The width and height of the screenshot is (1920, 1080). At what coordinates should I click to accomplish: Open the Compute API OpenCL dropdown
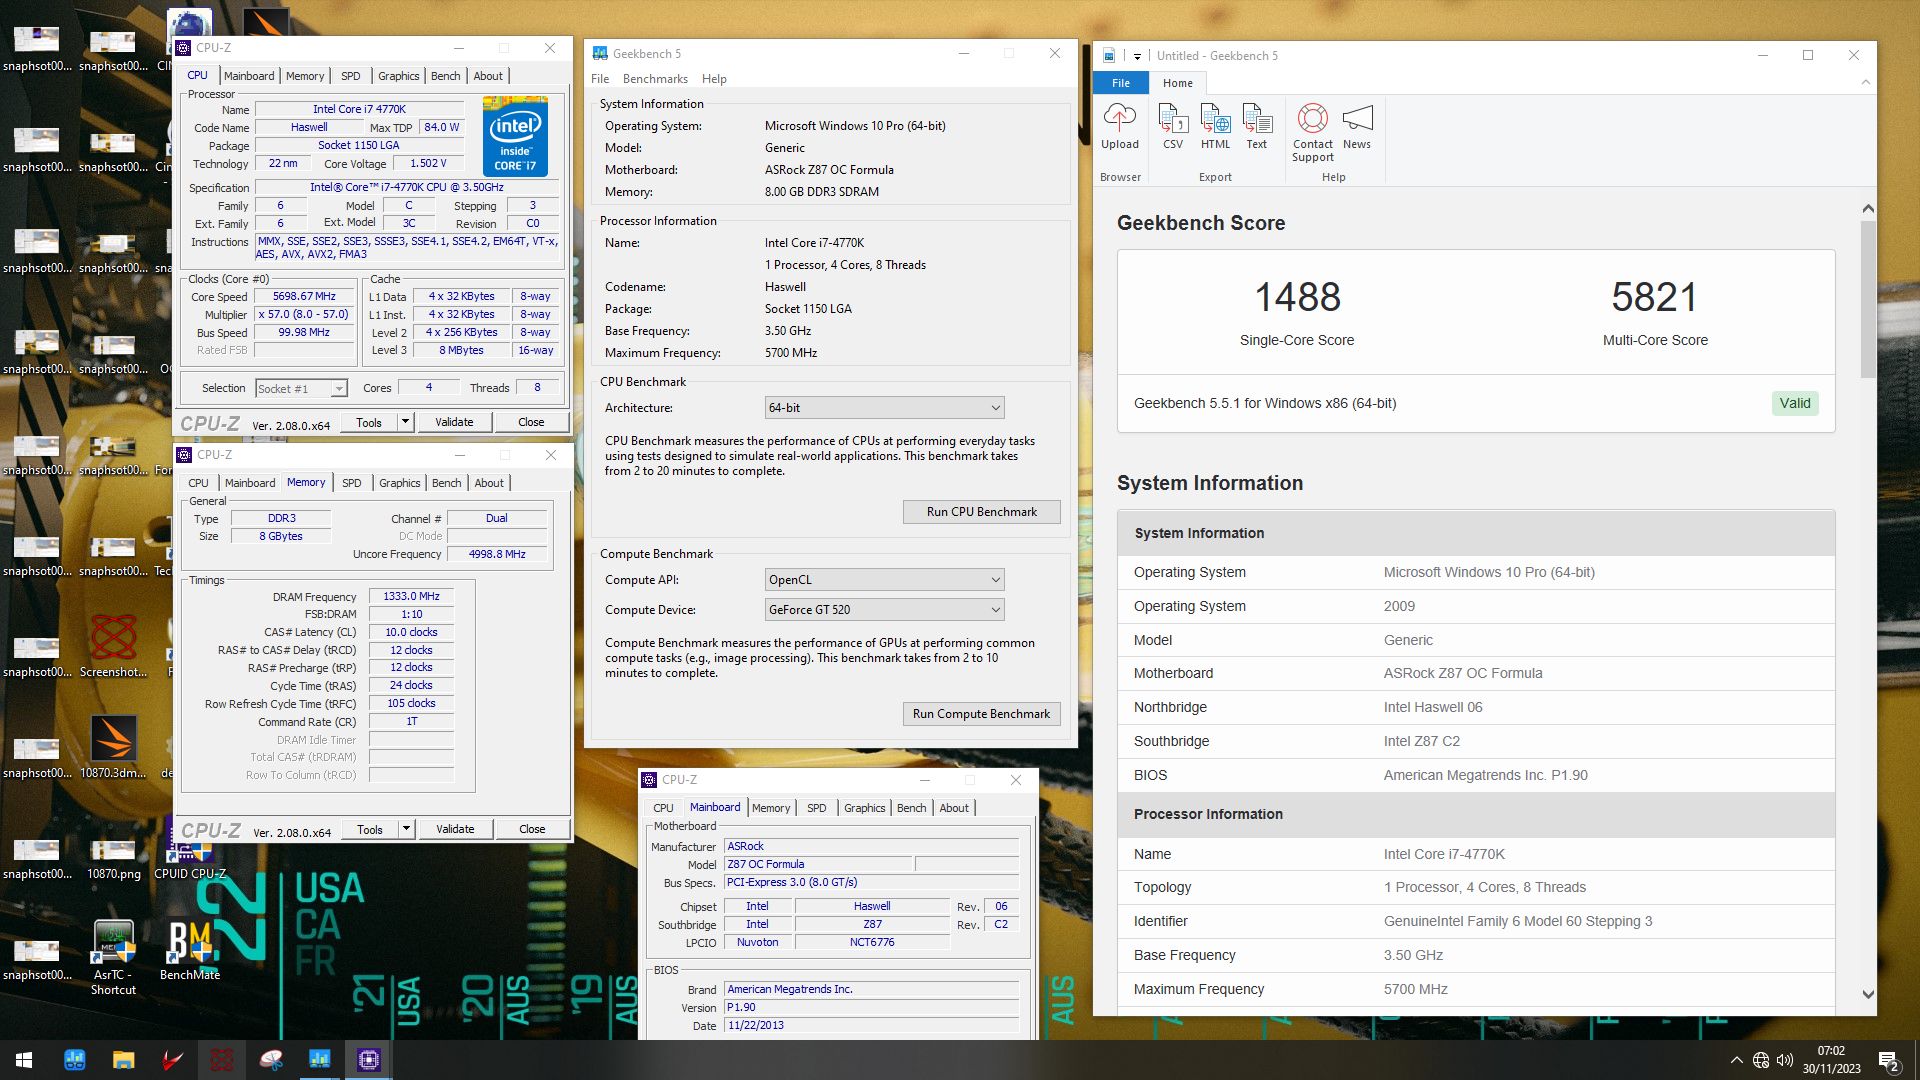point(884,580)
